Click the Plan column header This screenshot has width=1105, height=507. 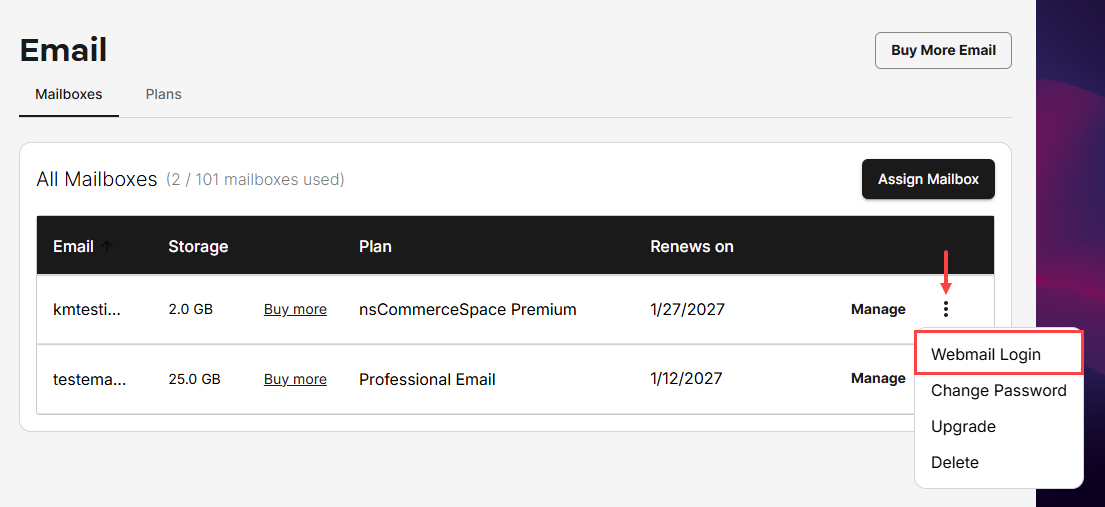click(376, 247)
